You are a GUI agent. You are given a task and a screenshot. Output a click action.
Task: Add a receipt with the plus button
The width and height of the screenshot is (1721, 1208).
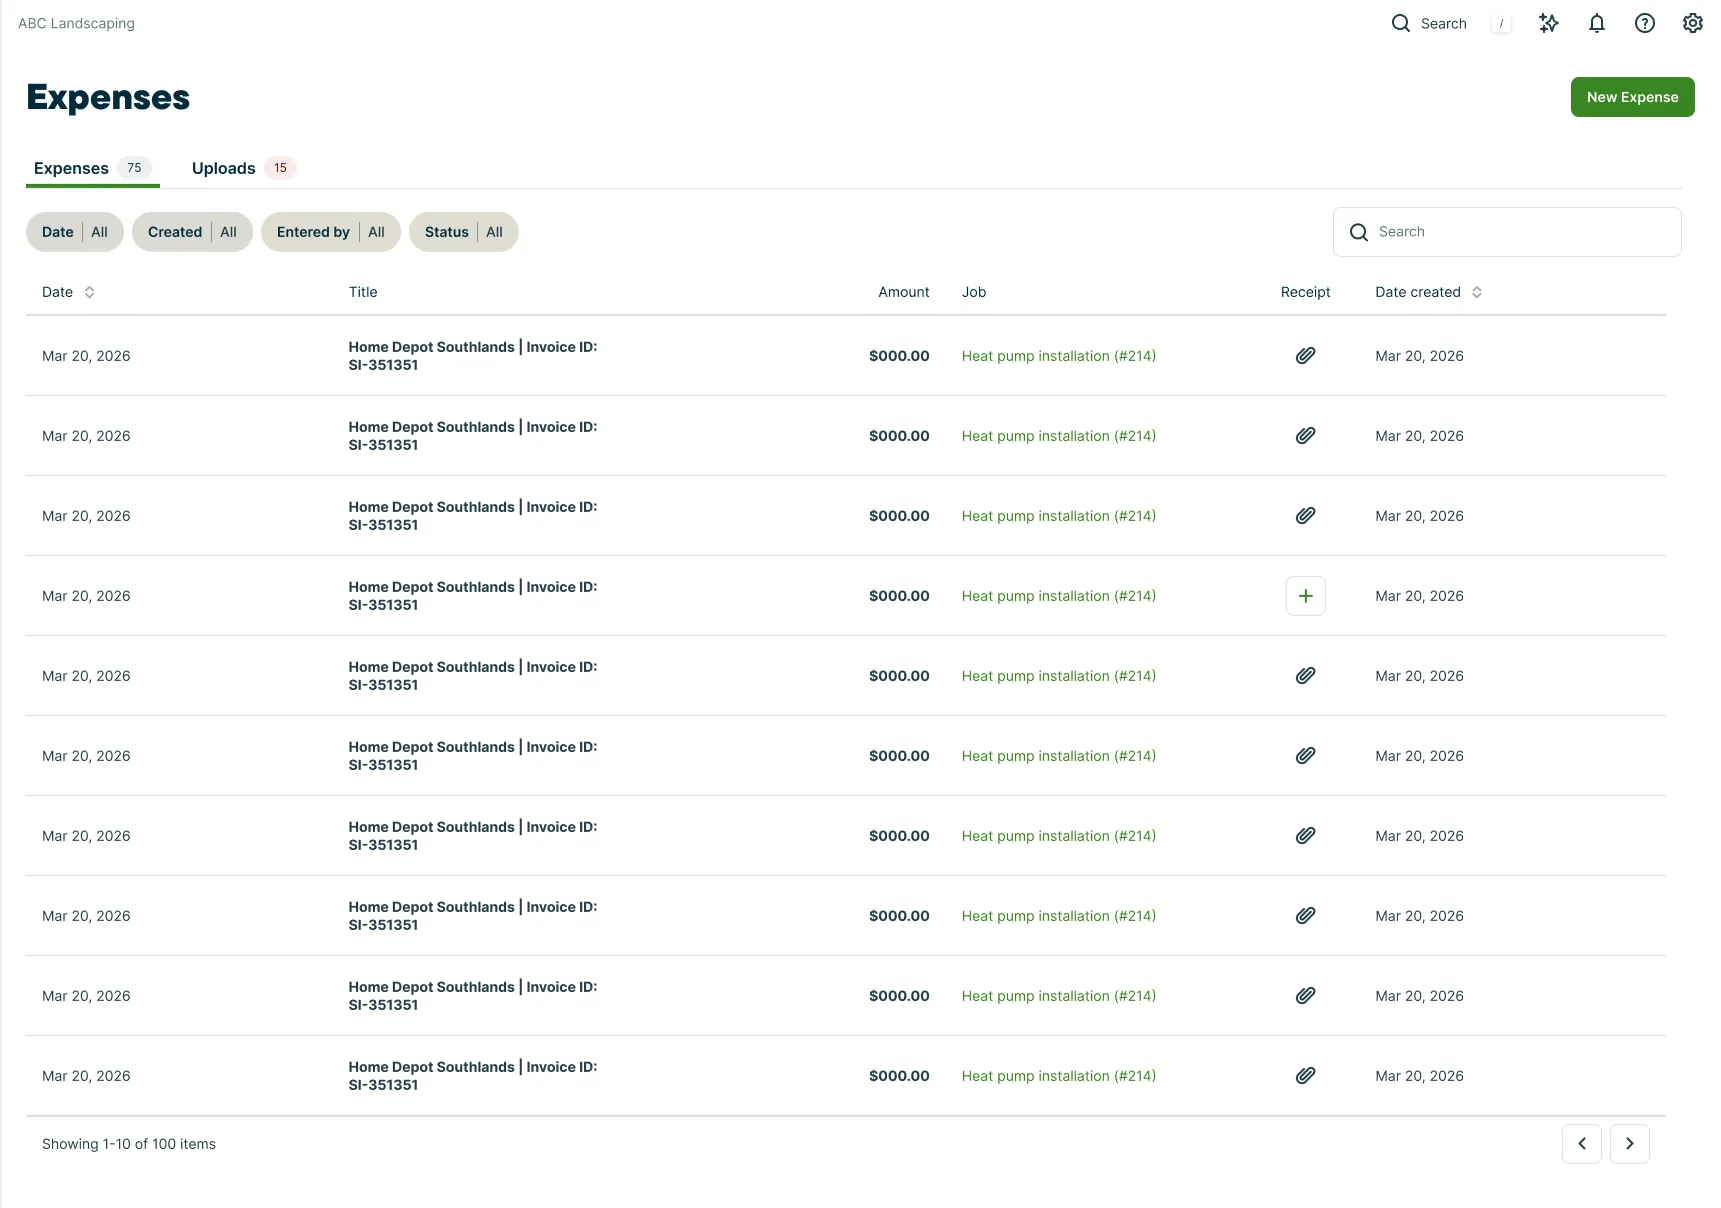[1305, 596]
